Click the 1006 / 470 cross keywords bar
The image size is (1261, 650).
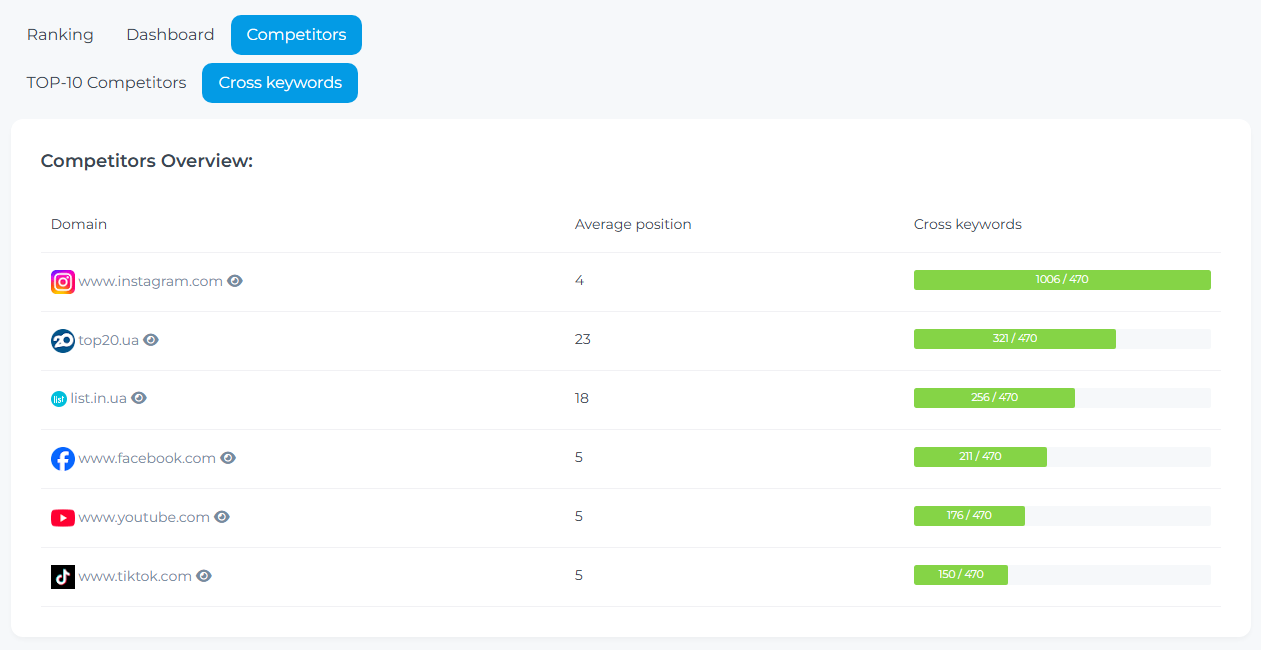point(1062,280)
